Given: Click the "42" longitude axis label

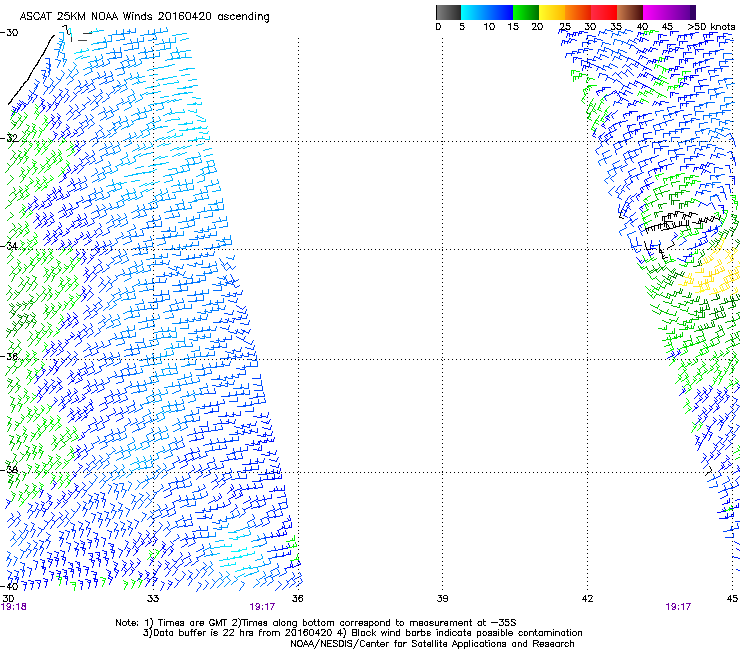Looking at the screenshot, I should click(x=588, y=599).
